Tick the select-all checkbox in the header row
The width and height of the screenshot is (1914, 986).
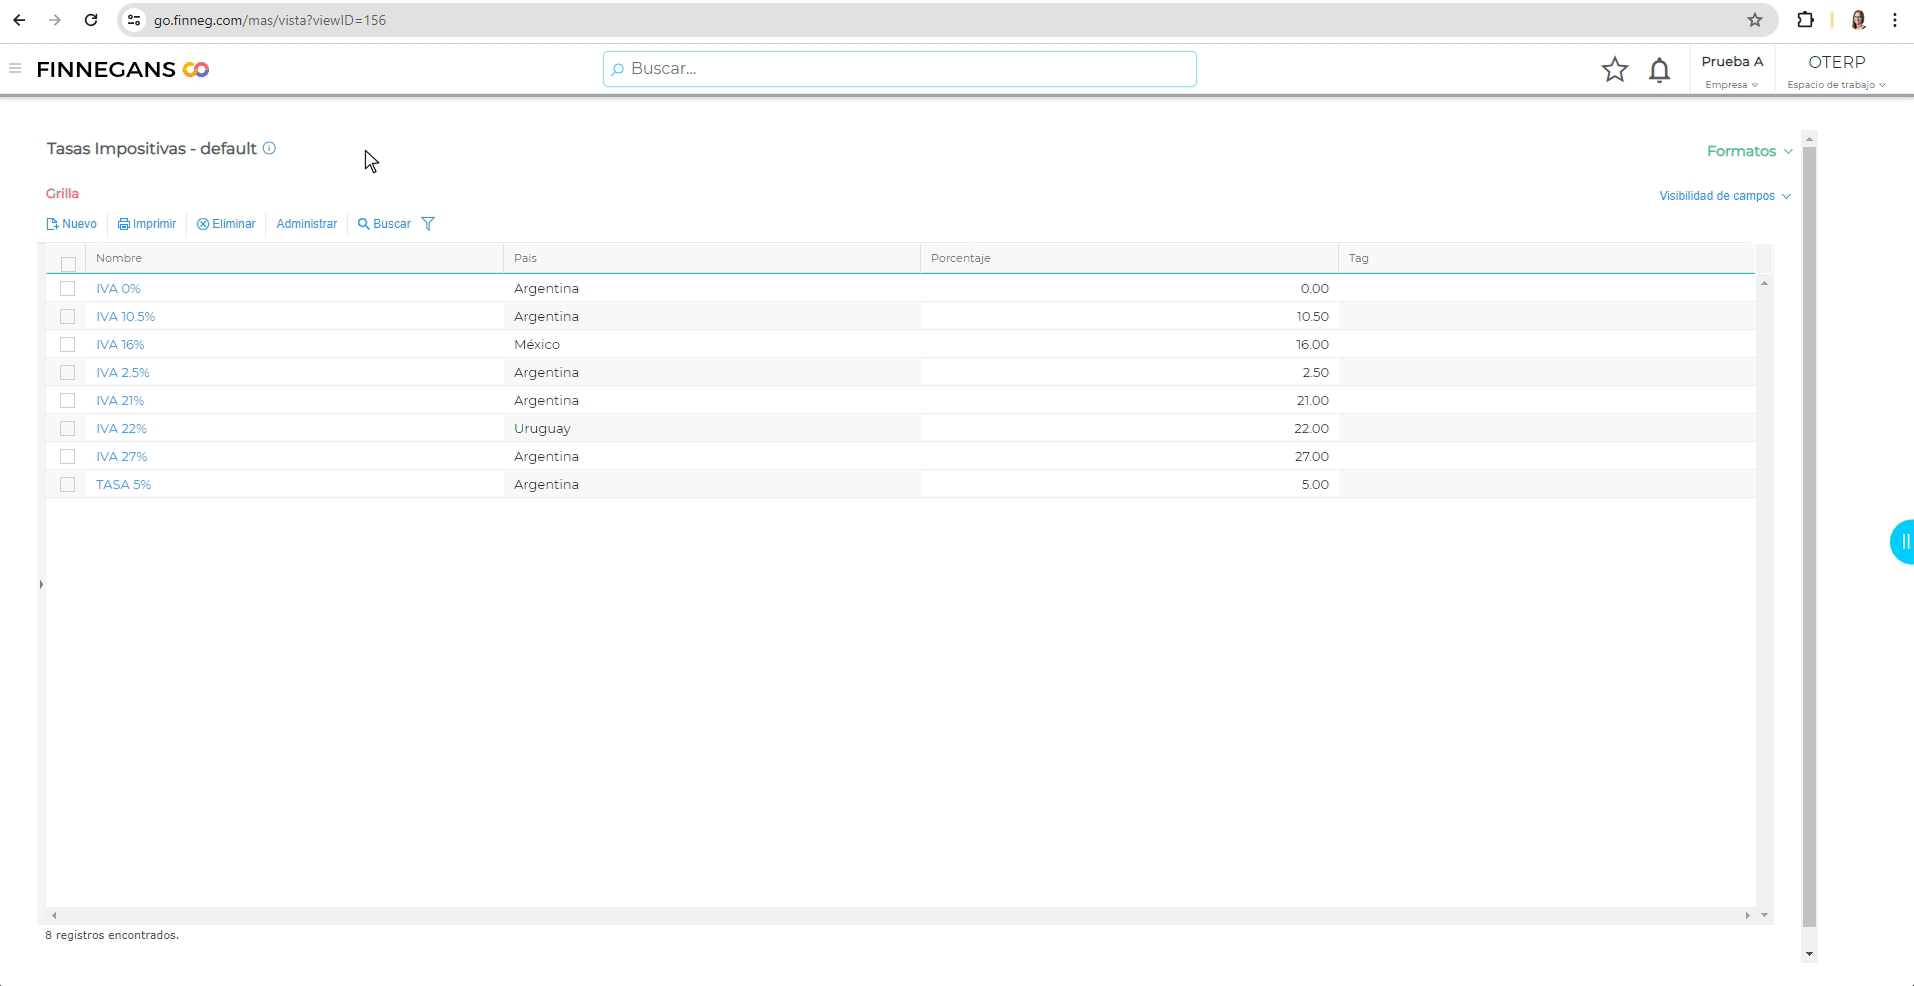(x=68, y=264)
